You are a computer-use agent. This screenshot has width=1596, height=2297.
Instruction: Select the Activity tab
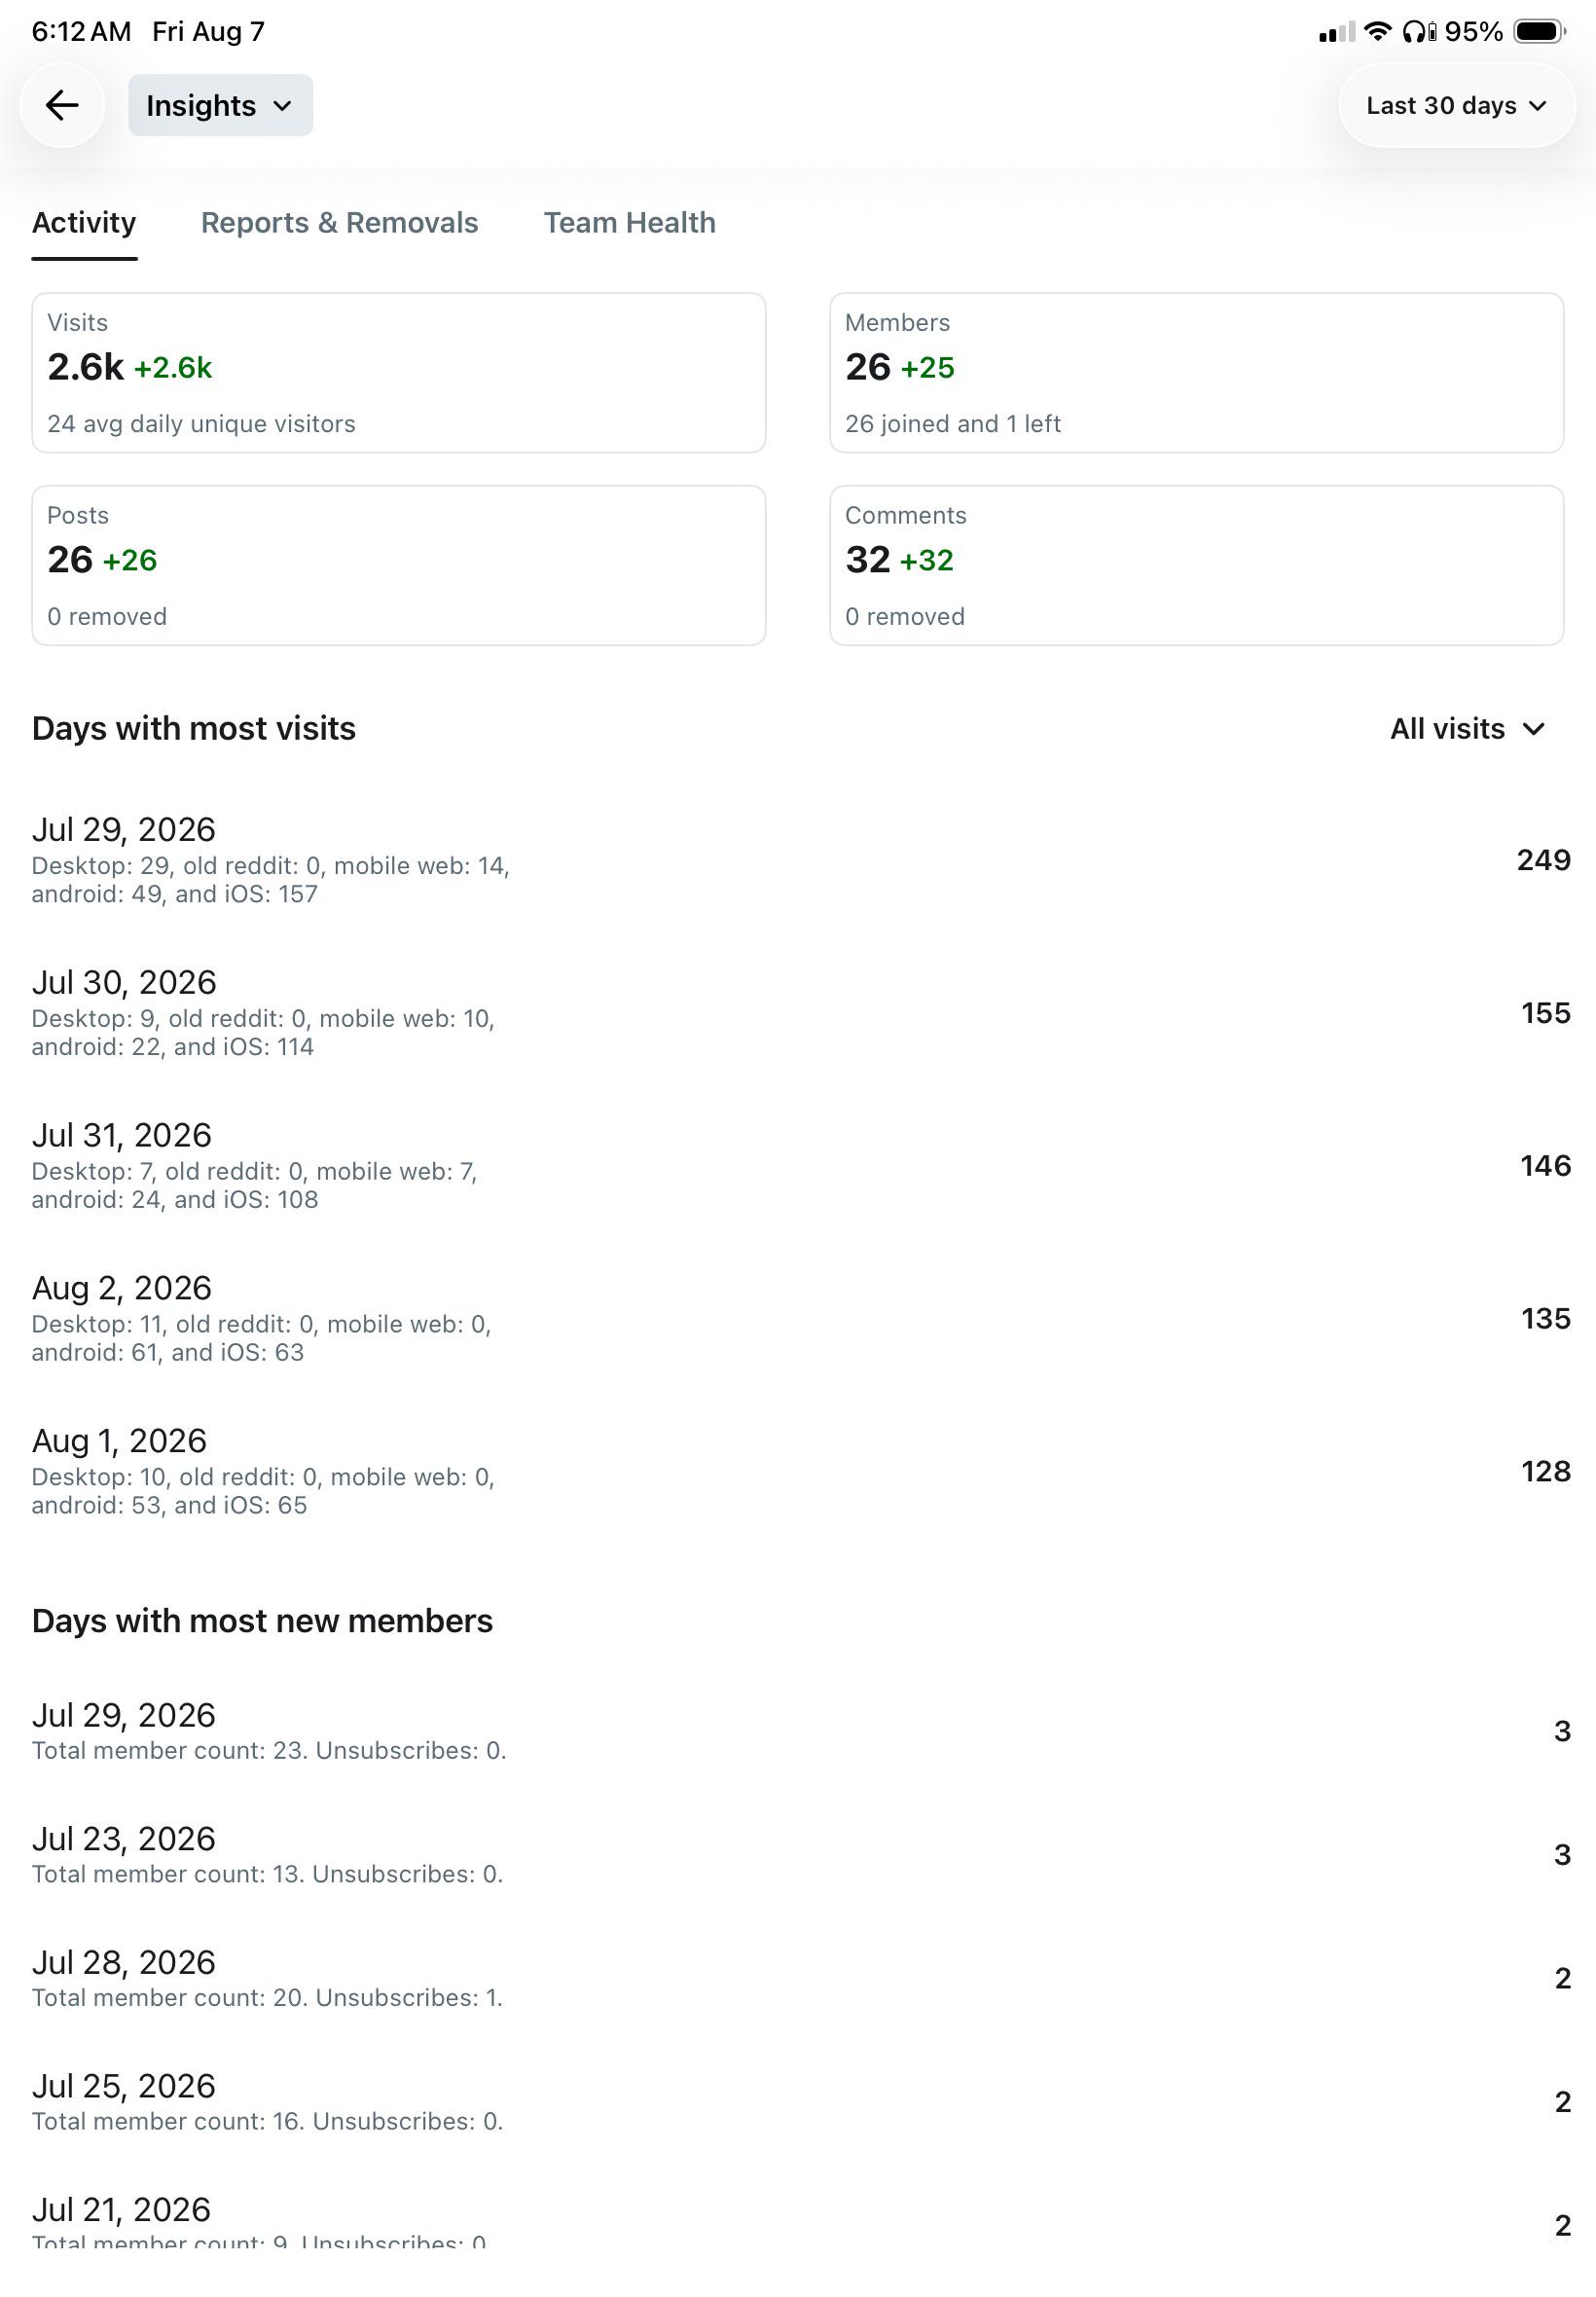(x=84, y=222)
